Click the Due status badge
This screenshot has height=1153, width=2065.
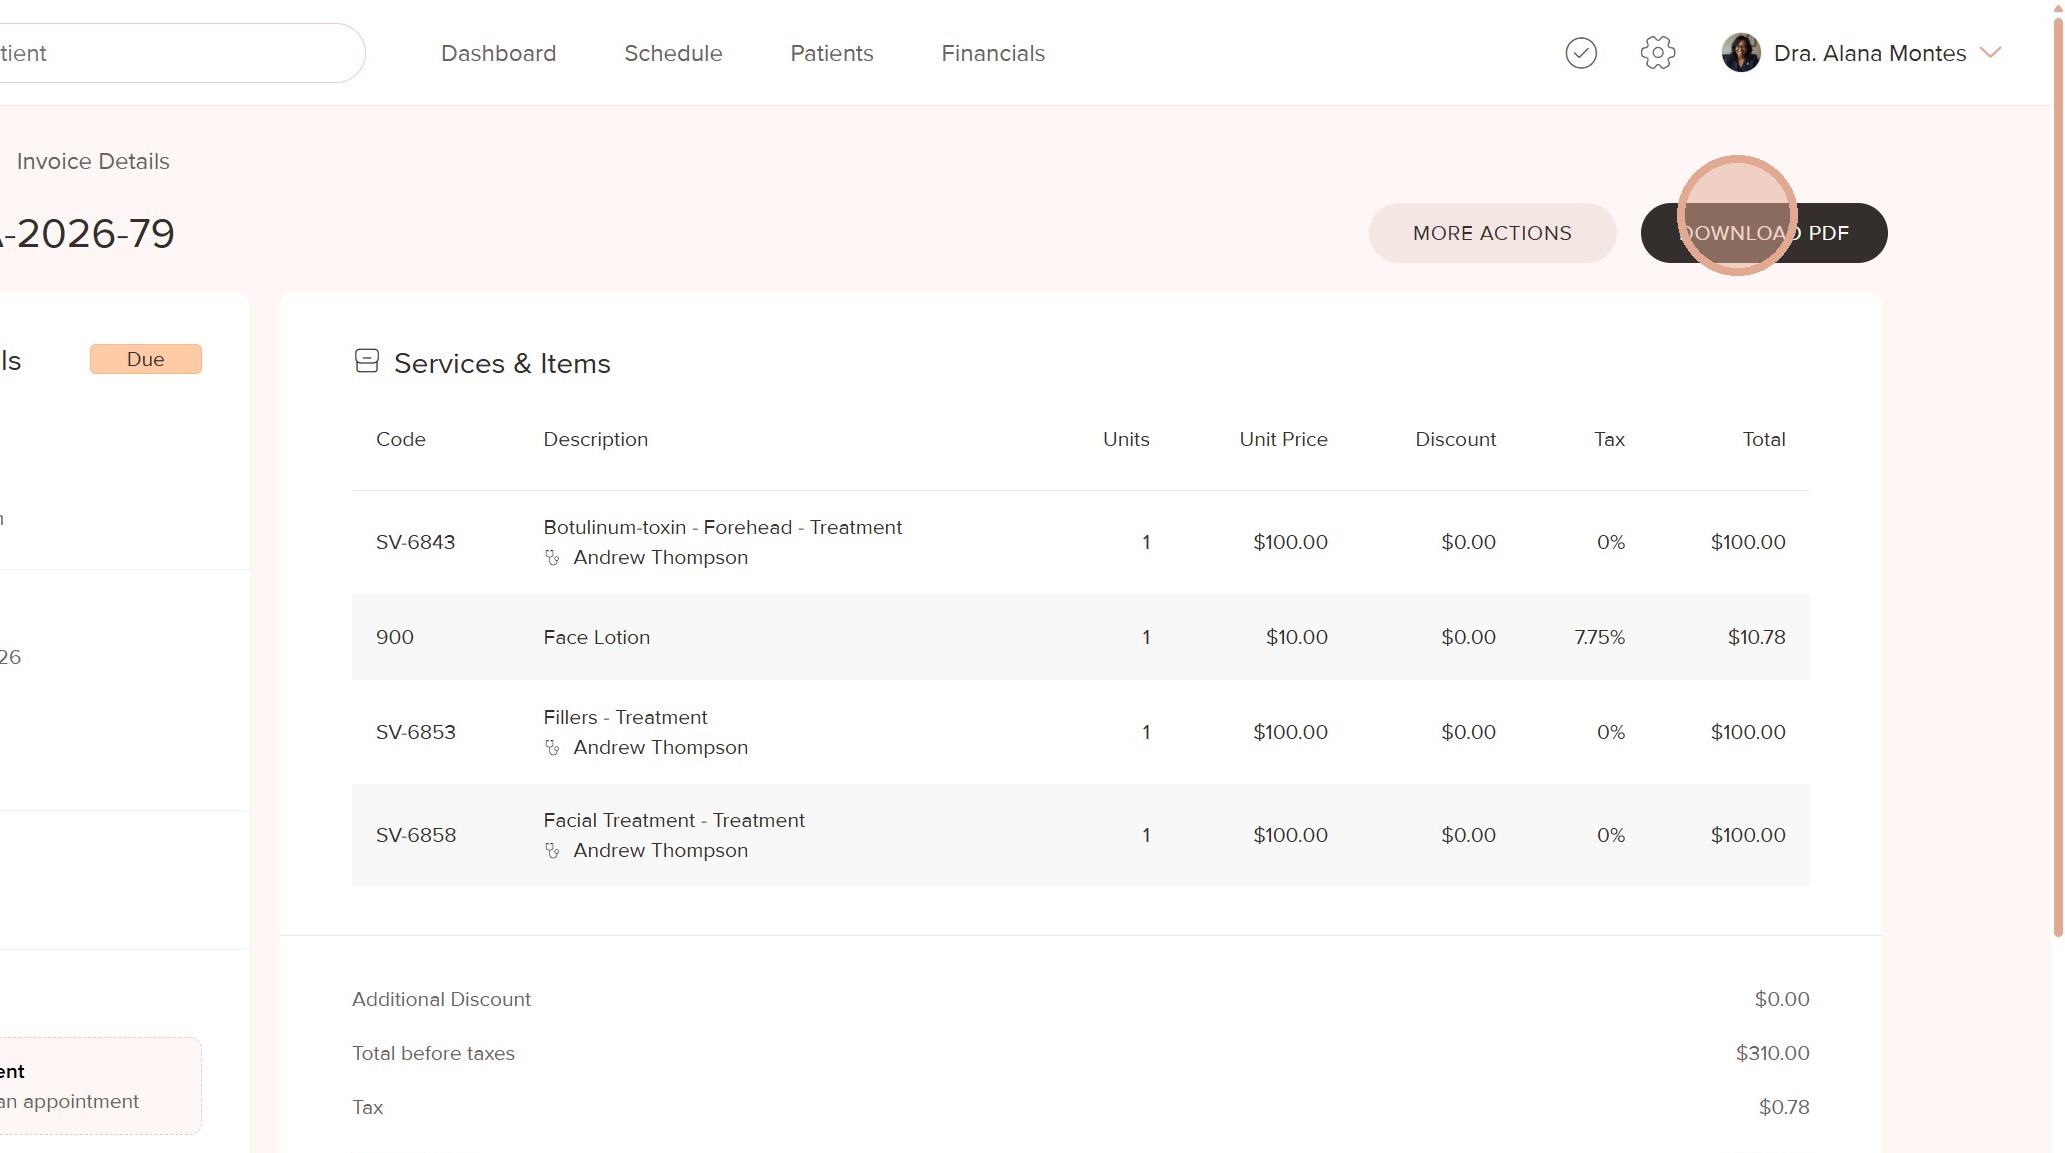click(x=146, y=359)
